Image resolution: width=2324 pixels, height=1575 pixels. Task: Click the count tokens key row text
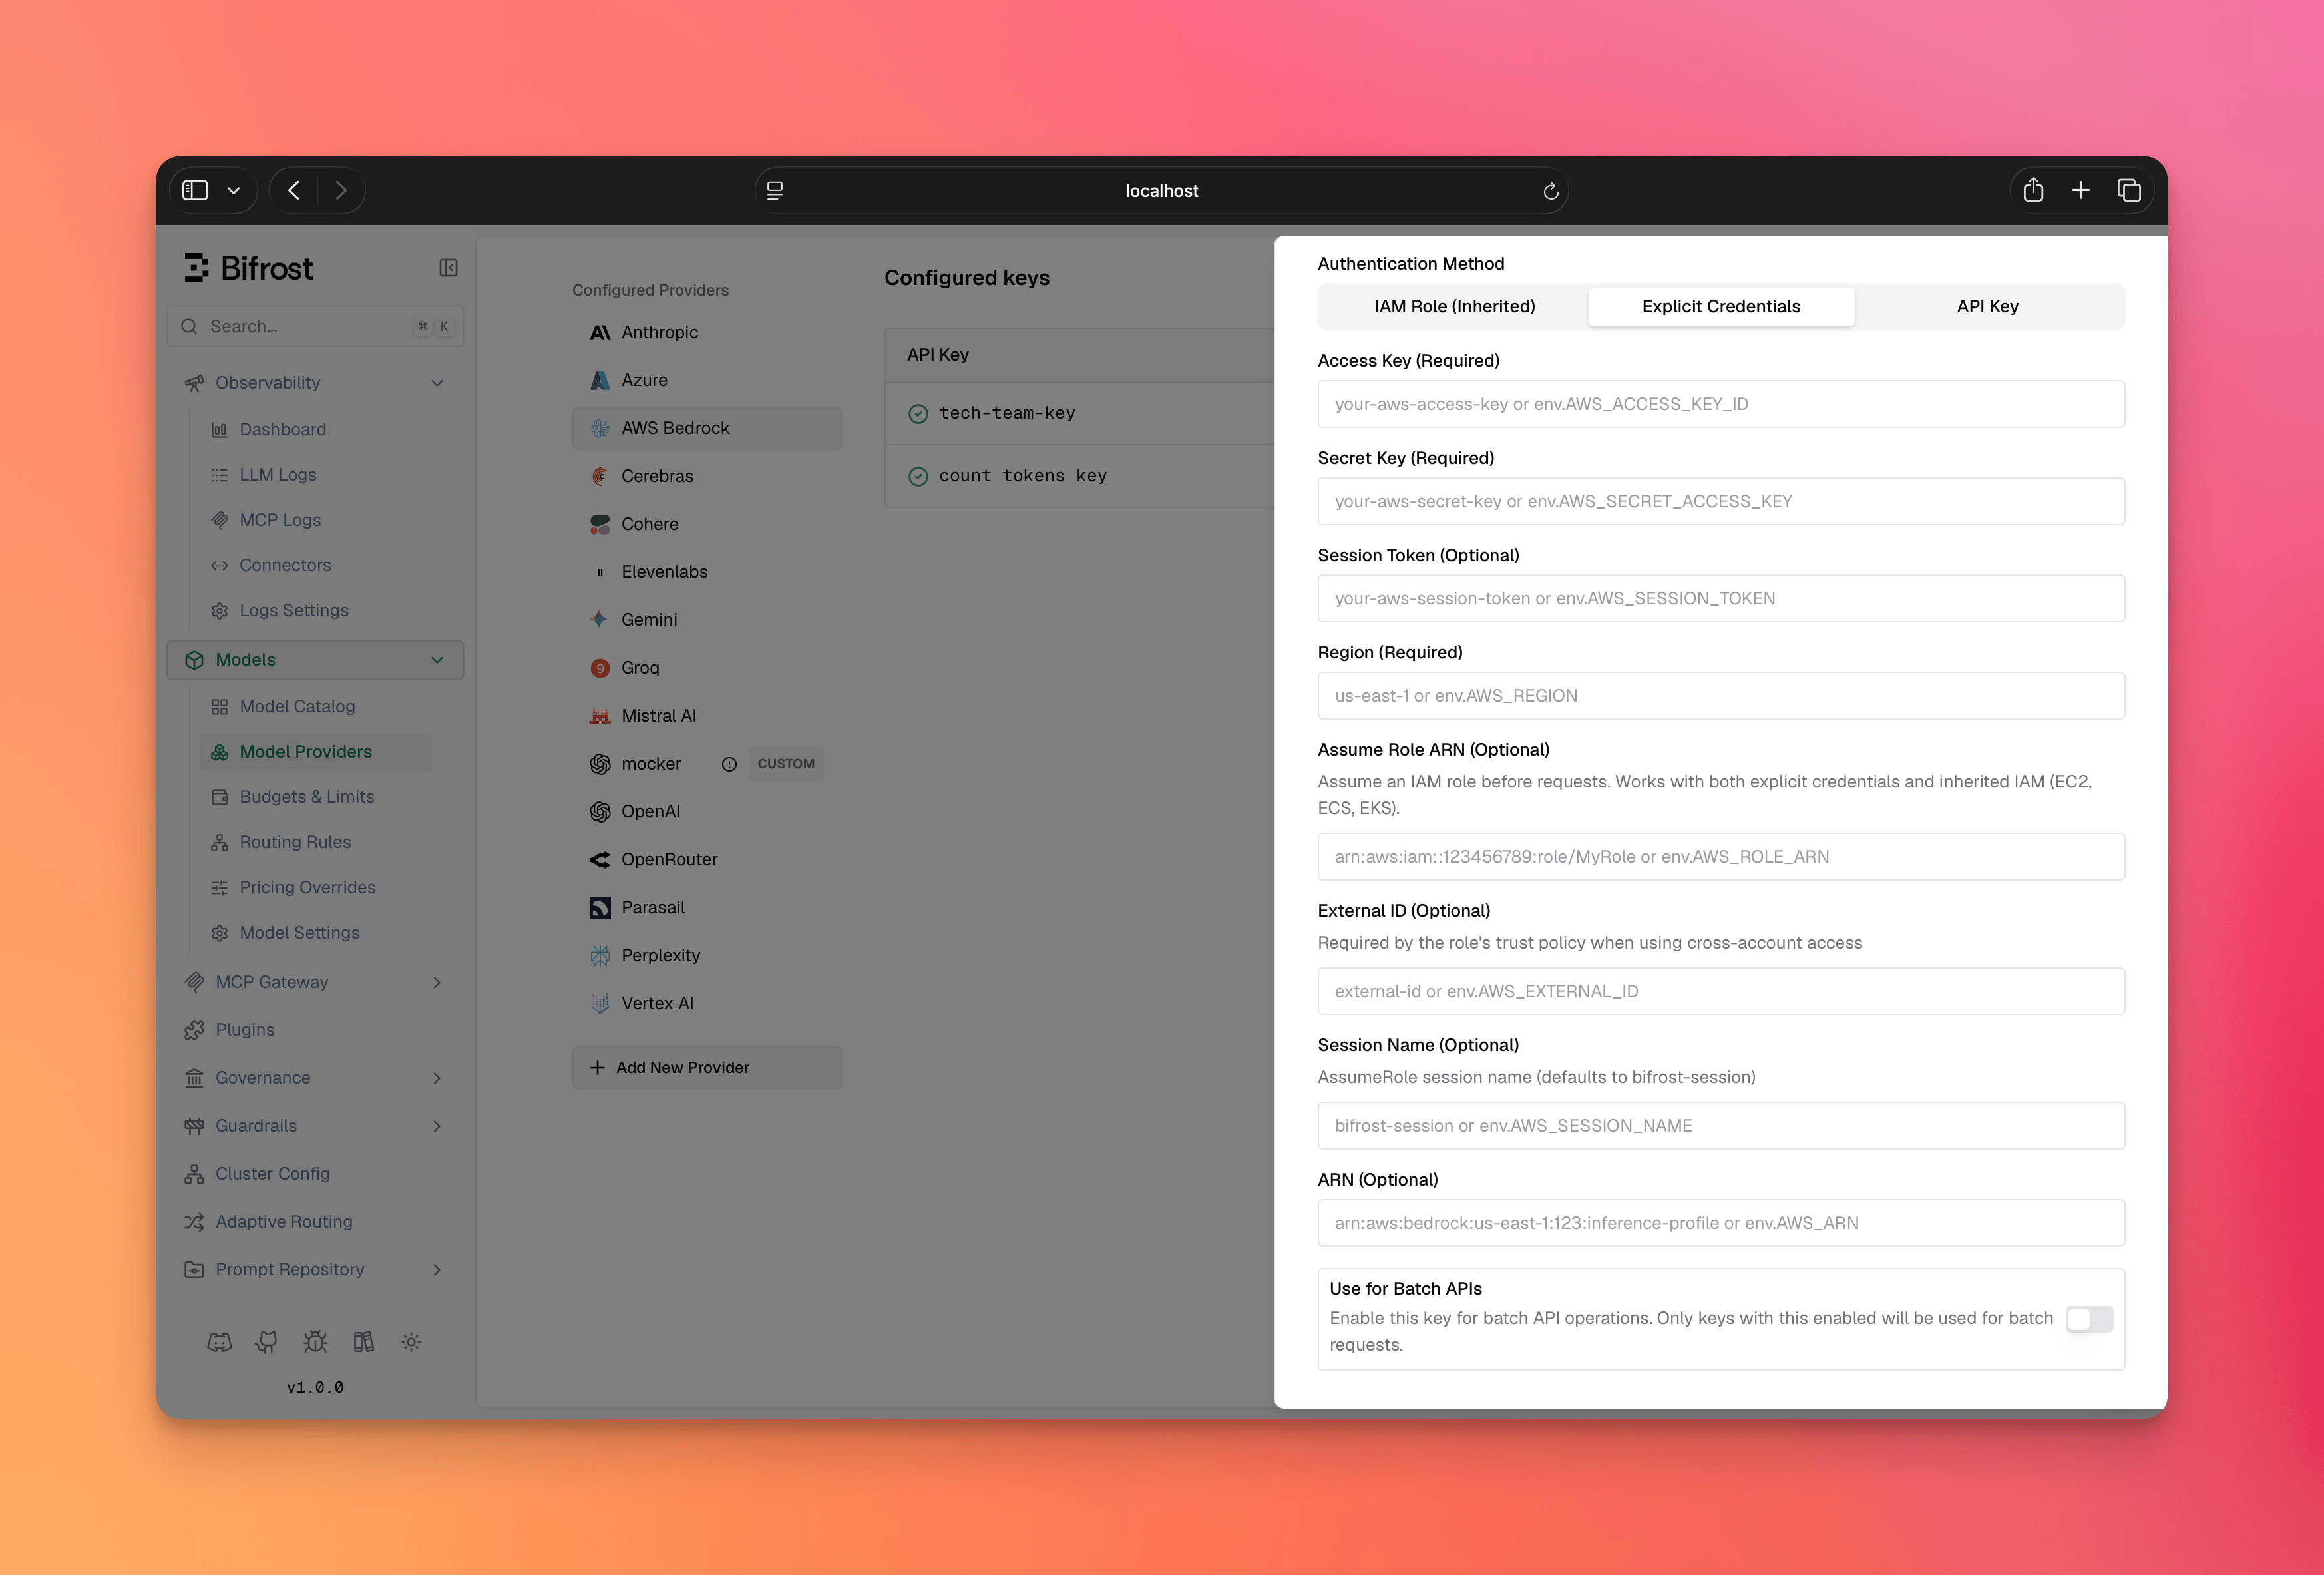(x=1023, y=477)
